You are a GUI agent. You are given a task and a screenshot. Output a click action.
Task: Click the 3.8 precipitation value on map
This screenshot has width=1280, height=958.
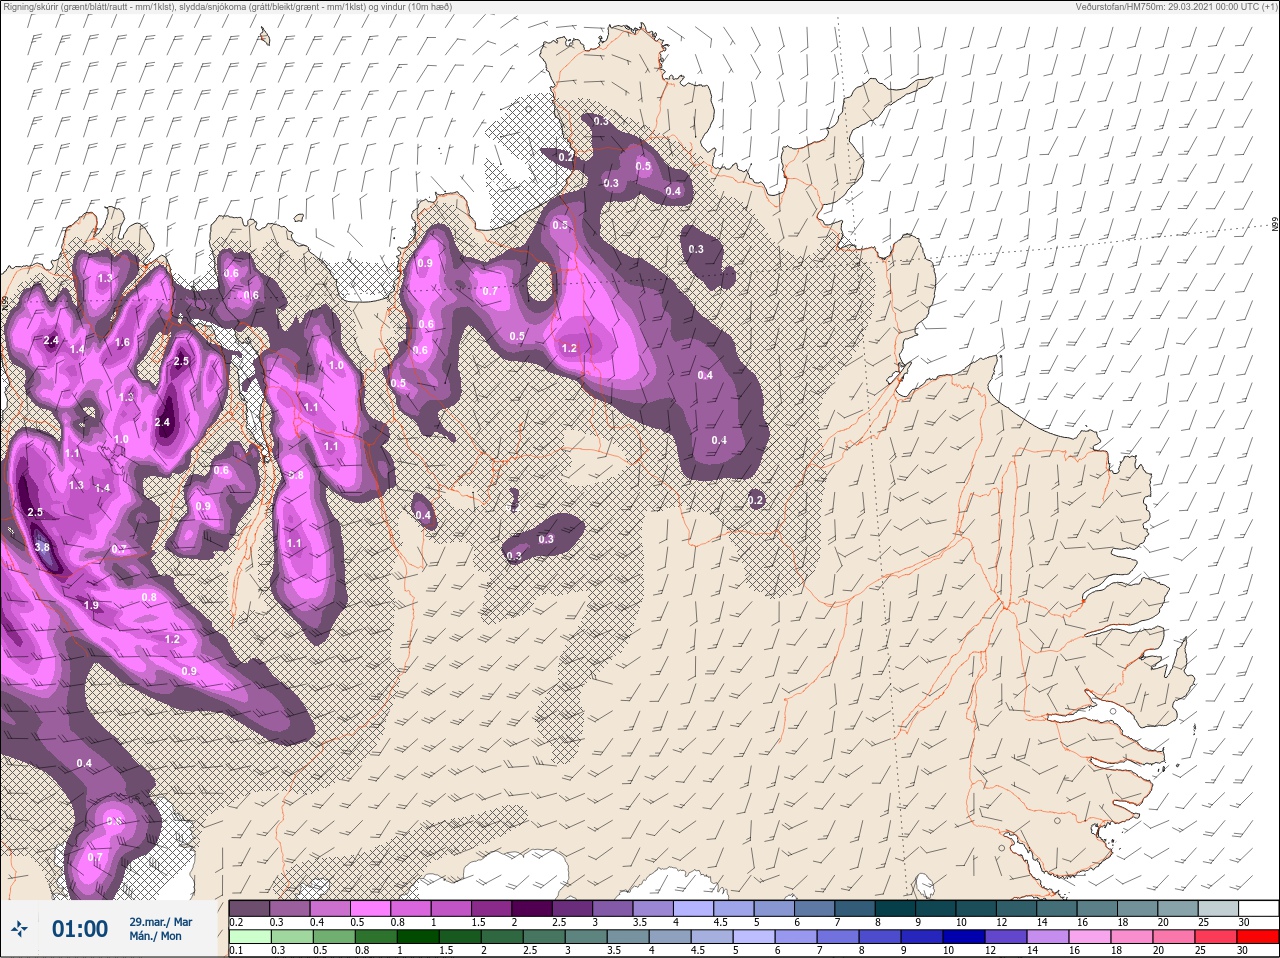point(42,547)
